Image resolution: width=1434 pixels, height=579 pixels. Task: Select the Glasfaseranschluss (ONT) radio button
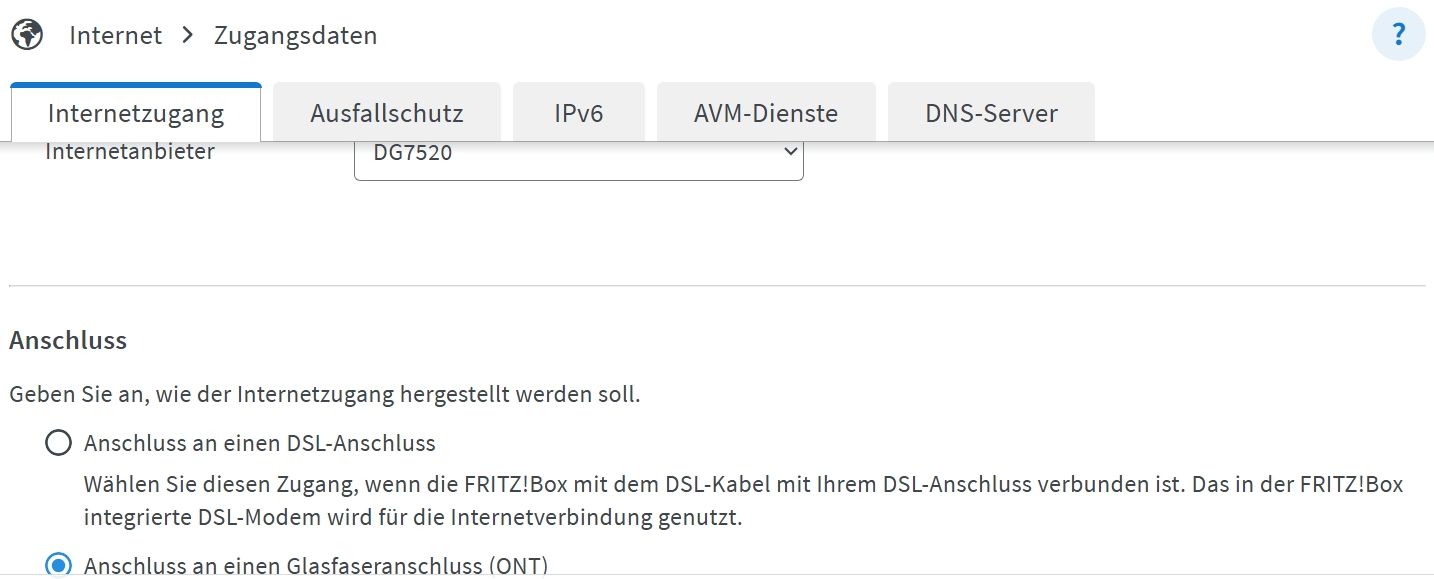click(59, 565)
